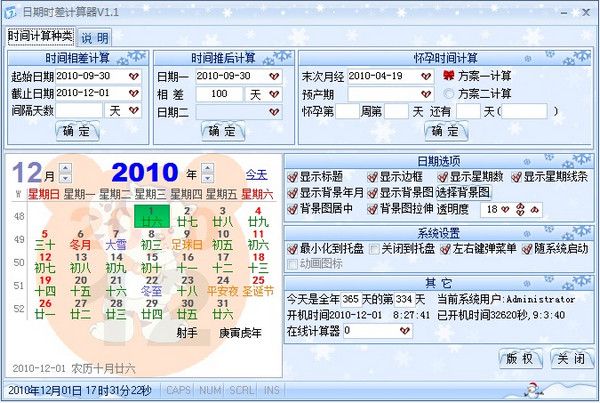The image size is (600, 403).
Task: Click heart icon beside 末次月经 date
Action: [426, 76]
